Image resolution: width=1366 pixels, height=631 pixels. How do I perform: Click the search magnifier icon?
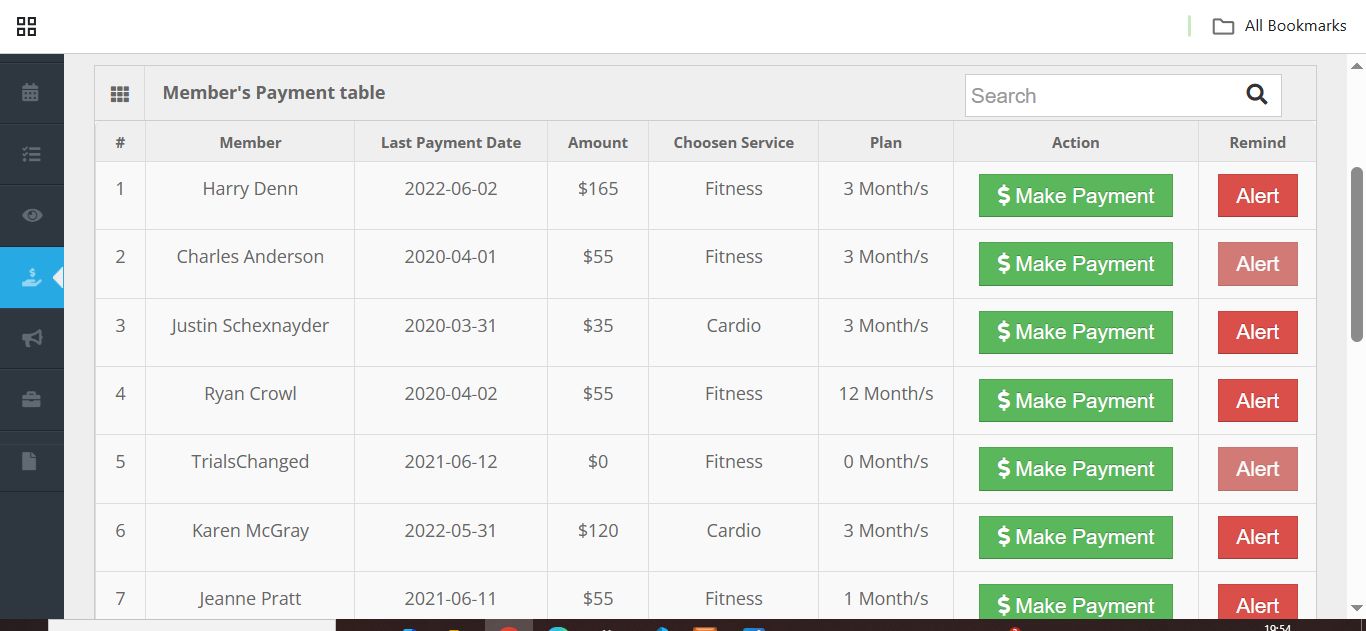coord(1257,95)
